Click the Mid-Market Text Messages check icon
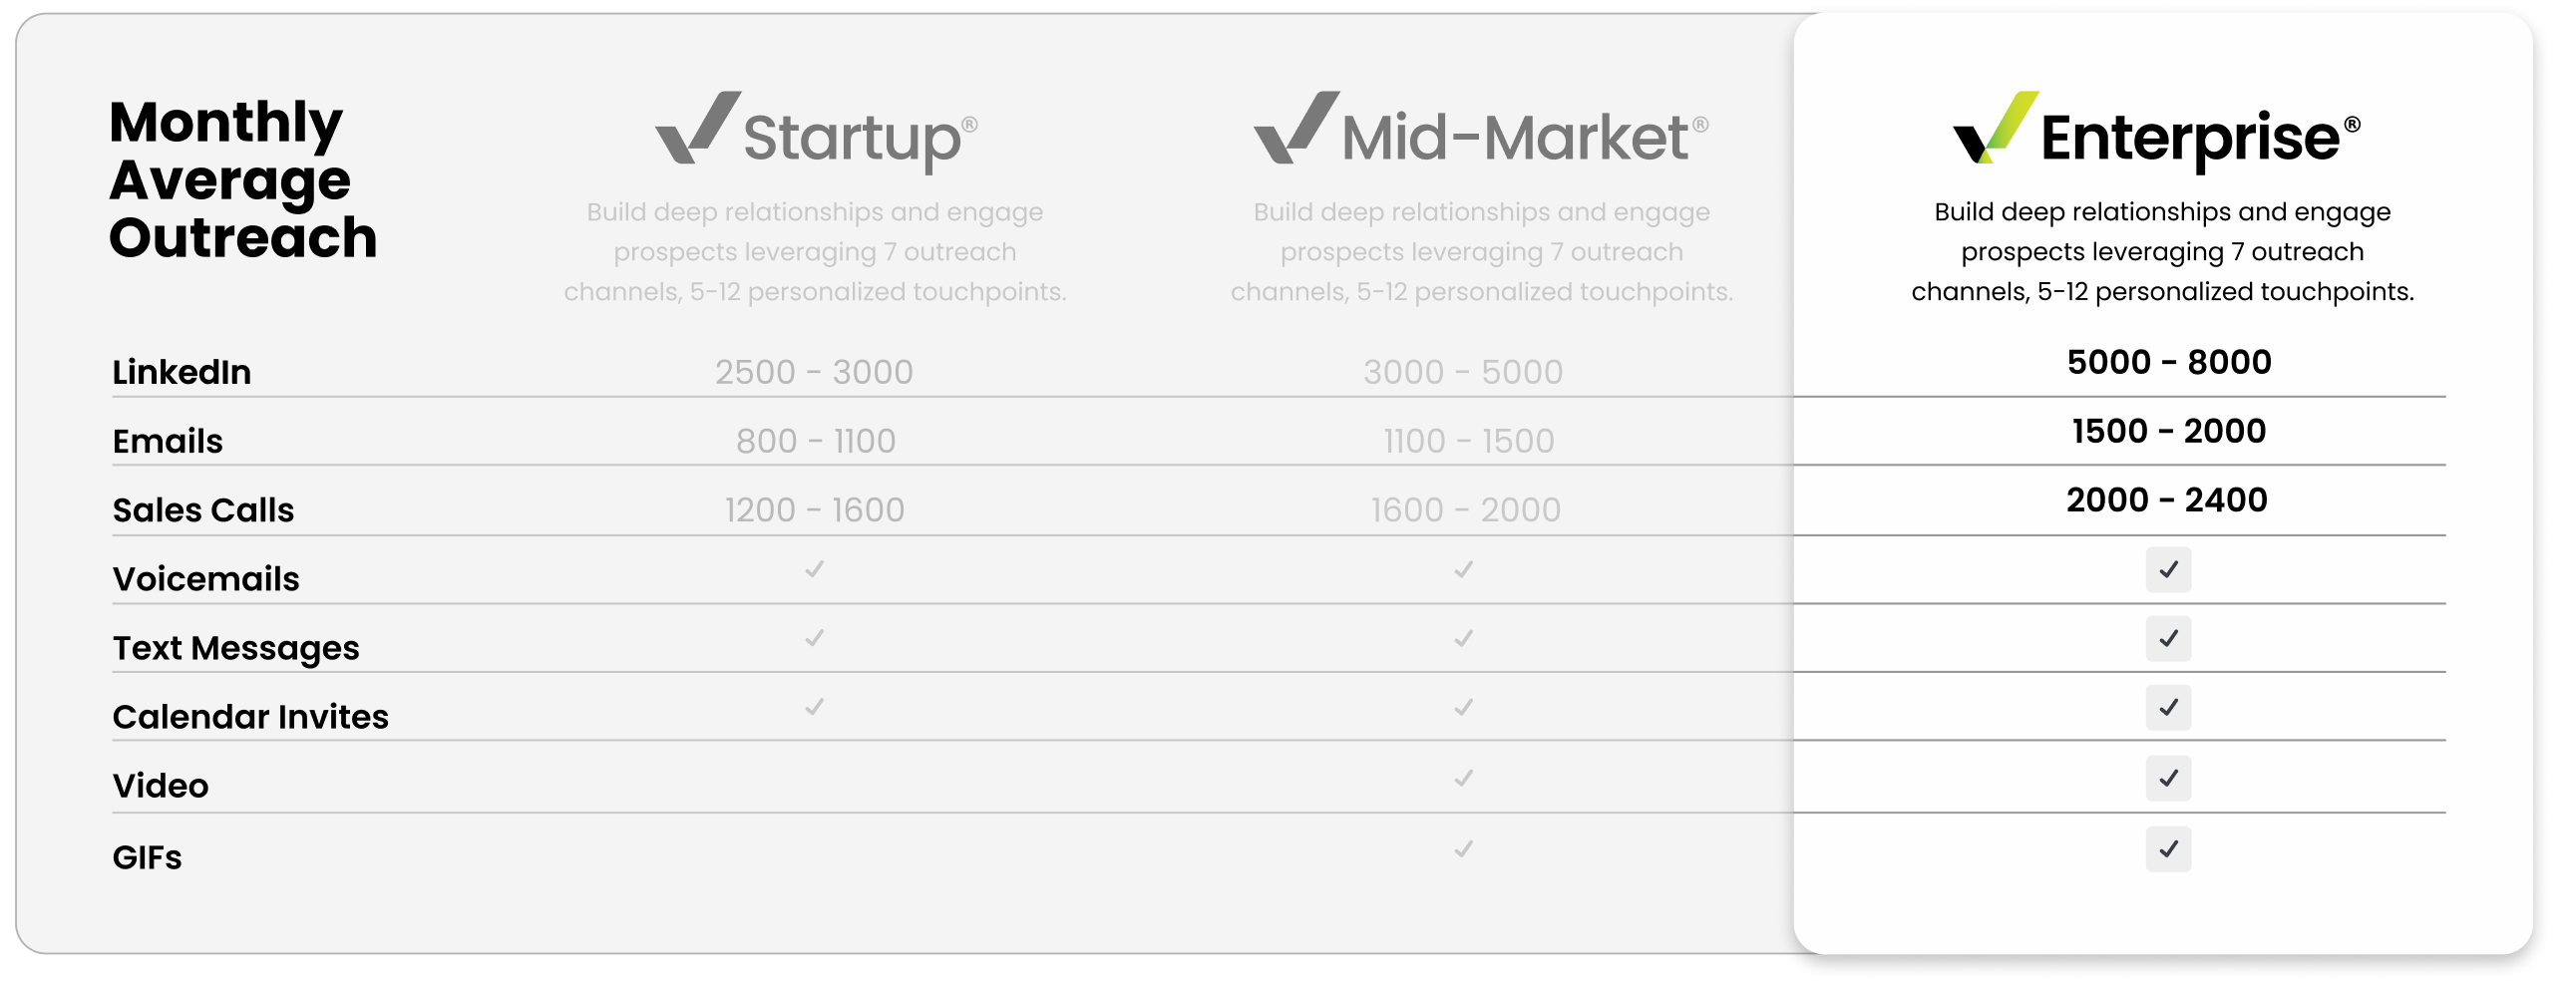The image size is (2576, 990). pos(1464,638)
